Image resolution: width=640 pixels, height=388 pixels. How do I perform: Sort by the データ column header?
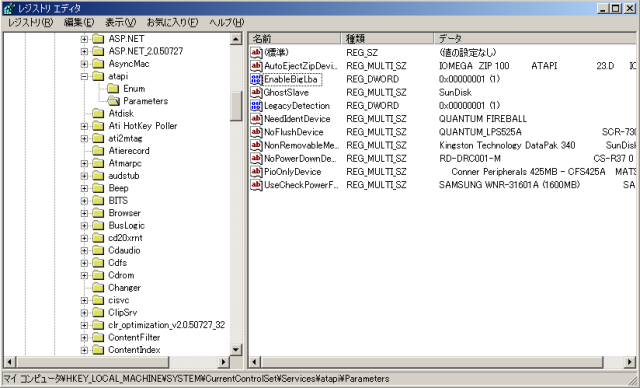click(535, 39)
